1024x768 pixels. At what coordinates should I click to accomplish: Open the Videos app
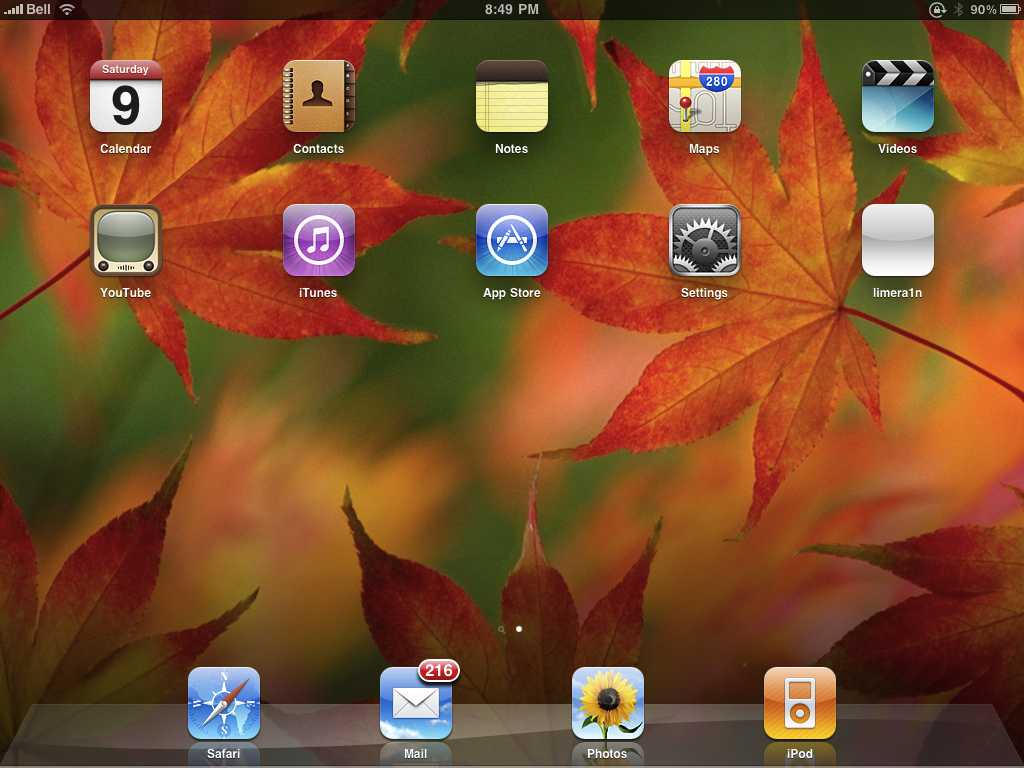[x=897, y=97]
